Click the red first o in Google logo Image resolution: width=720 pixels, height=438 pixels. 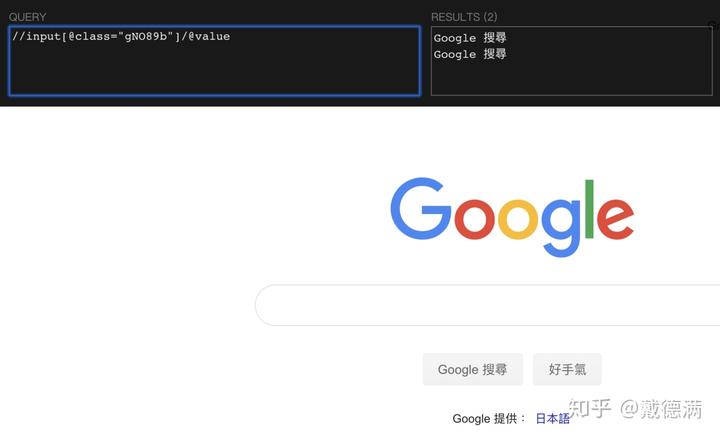click(x=474, y=219)
